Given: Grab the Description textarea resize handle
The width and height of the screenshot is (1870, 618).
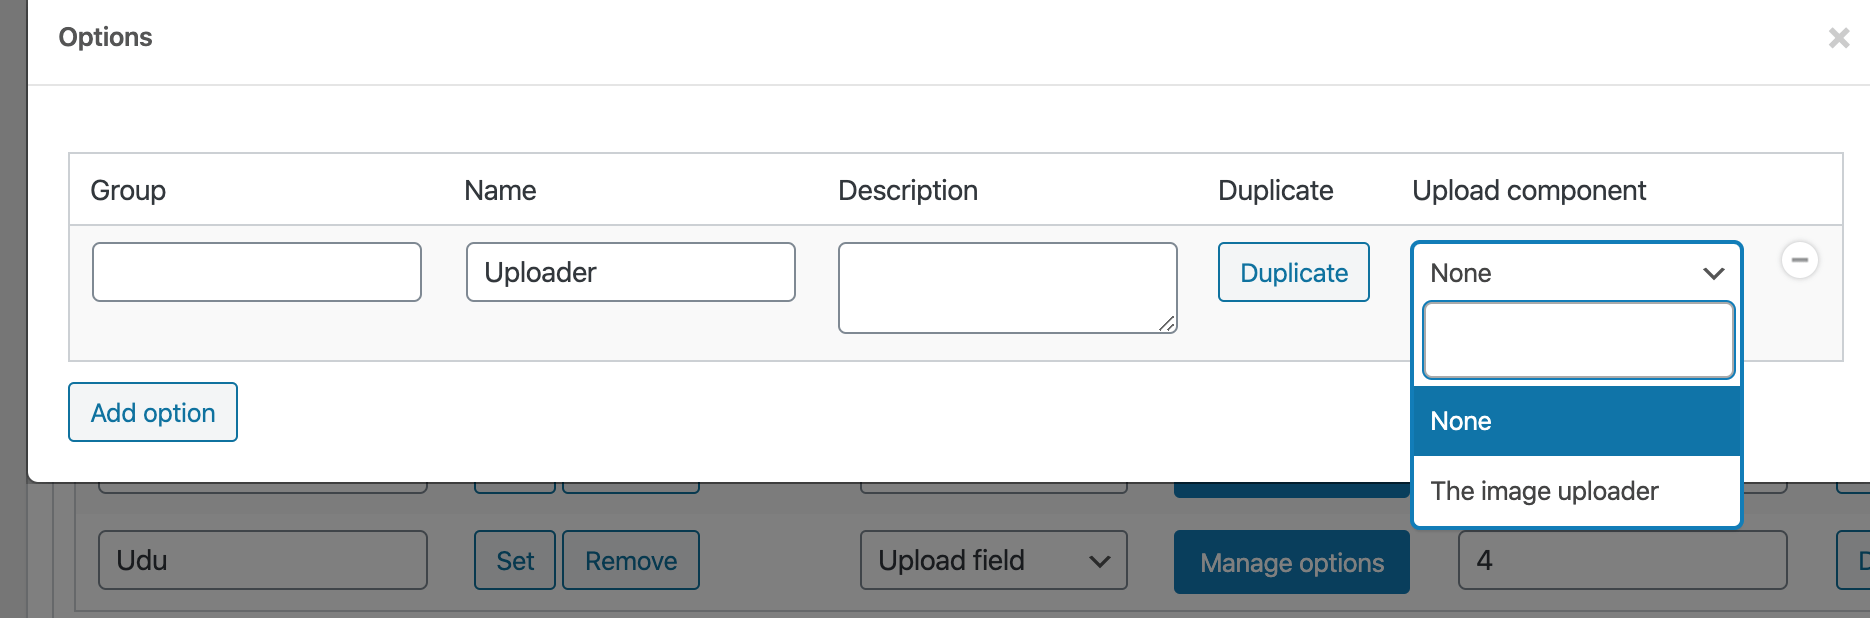Looking at the screenshot, I should coord(1167,323).
